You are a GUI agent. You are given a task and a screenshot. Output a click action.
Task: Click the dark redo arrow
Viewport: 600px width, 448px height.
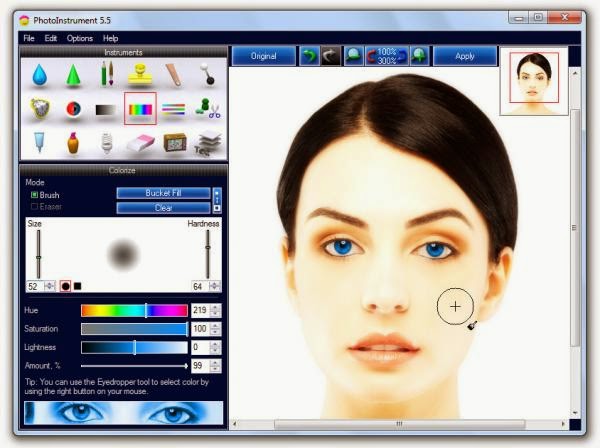pos(330,56)
